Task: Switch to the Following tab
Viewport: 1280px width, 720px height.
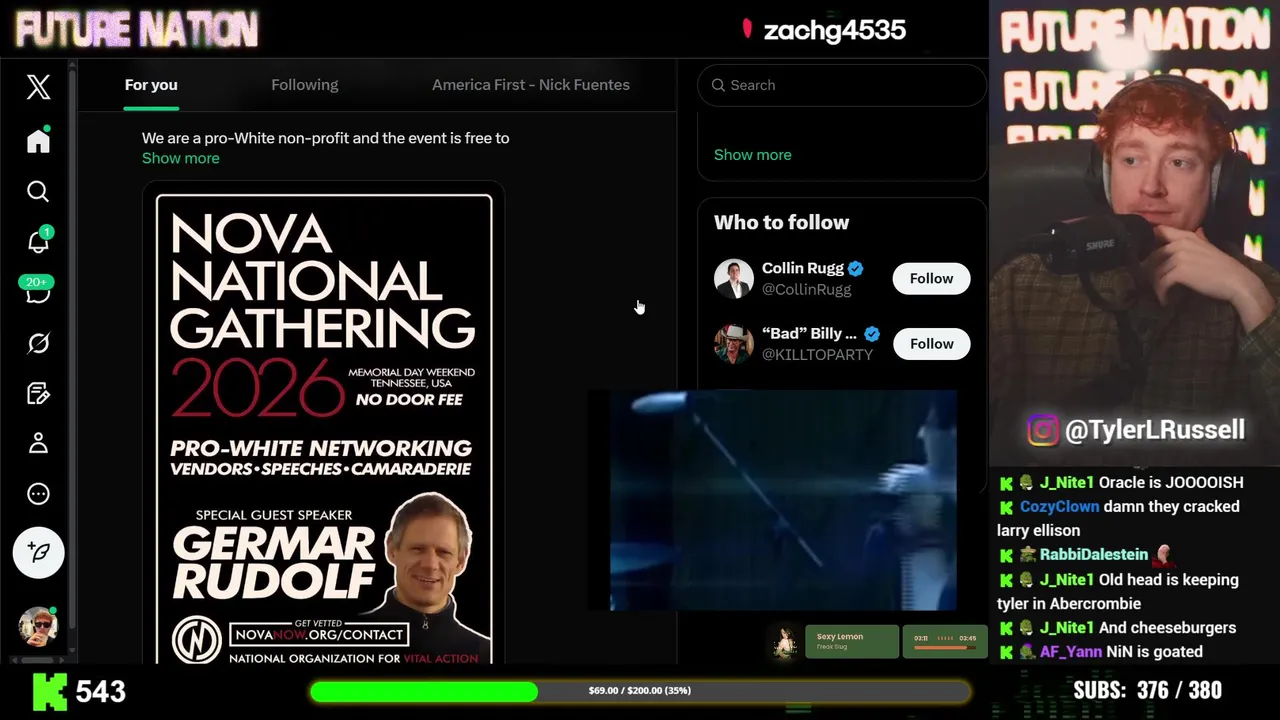Action: coord(305,85)
